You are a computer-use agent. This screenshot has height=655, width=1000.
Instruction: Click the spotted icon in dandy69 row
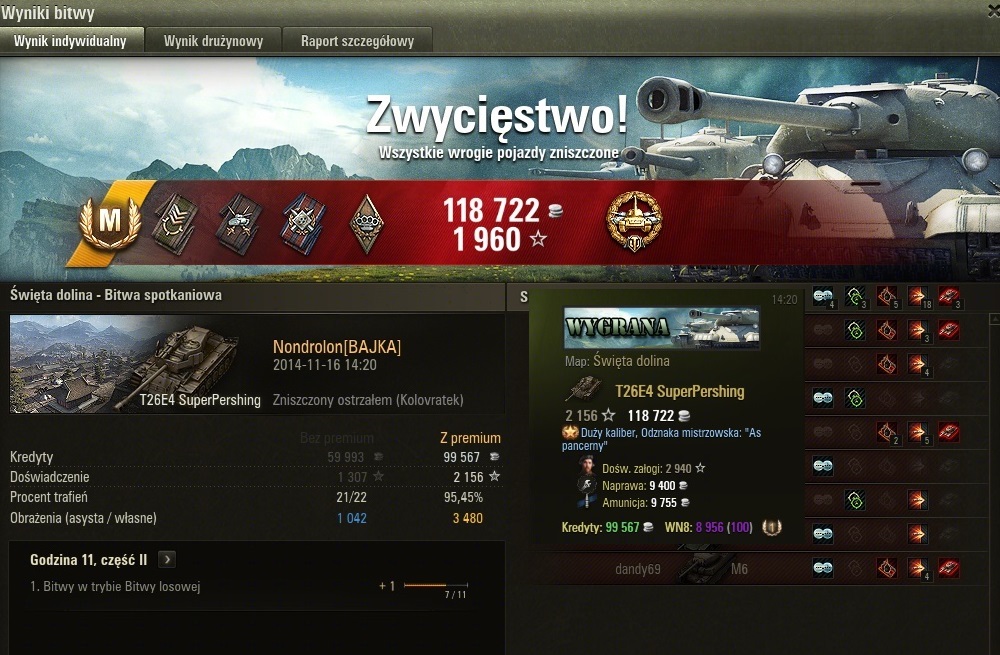[823, 568]
